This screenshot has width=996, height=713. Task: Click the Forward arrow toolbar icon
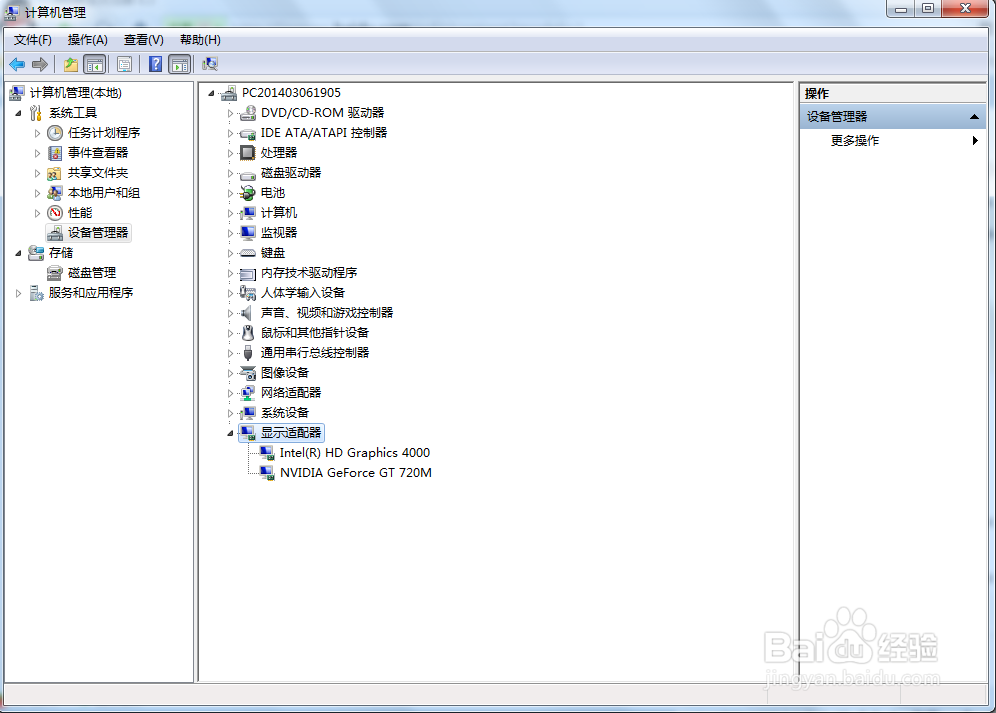tap(40, 64)
